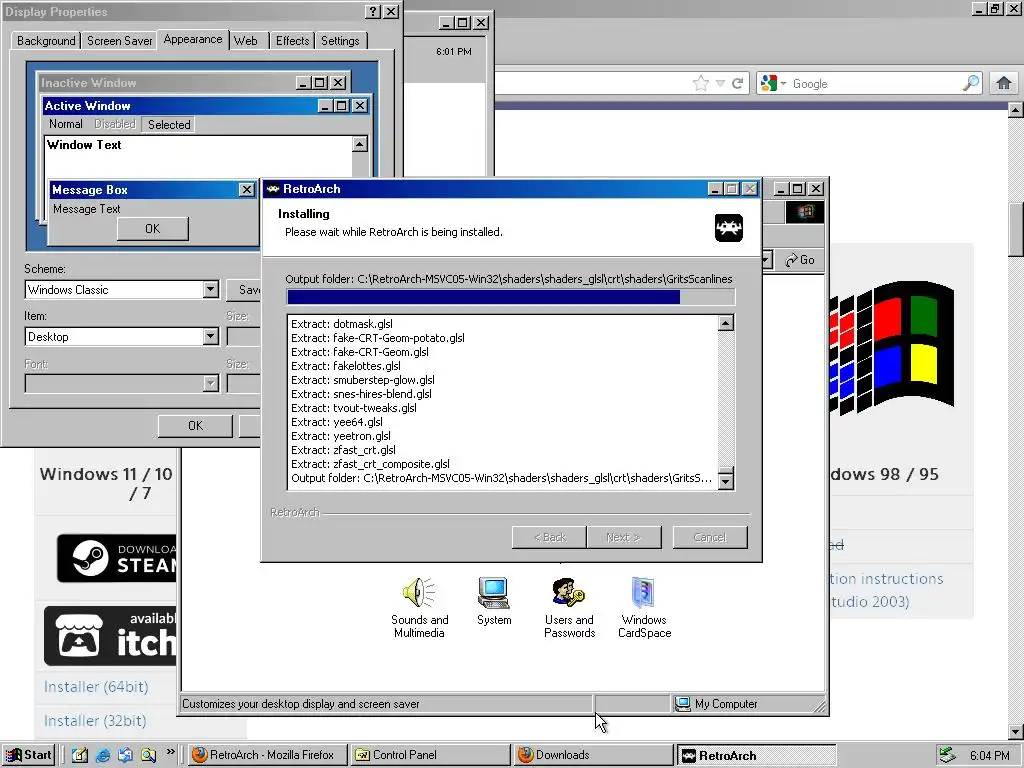Screen dimensions: 1024x768
Task: Click the address bar history dropdown arrow in Firefox
Action: coord(720,84)
